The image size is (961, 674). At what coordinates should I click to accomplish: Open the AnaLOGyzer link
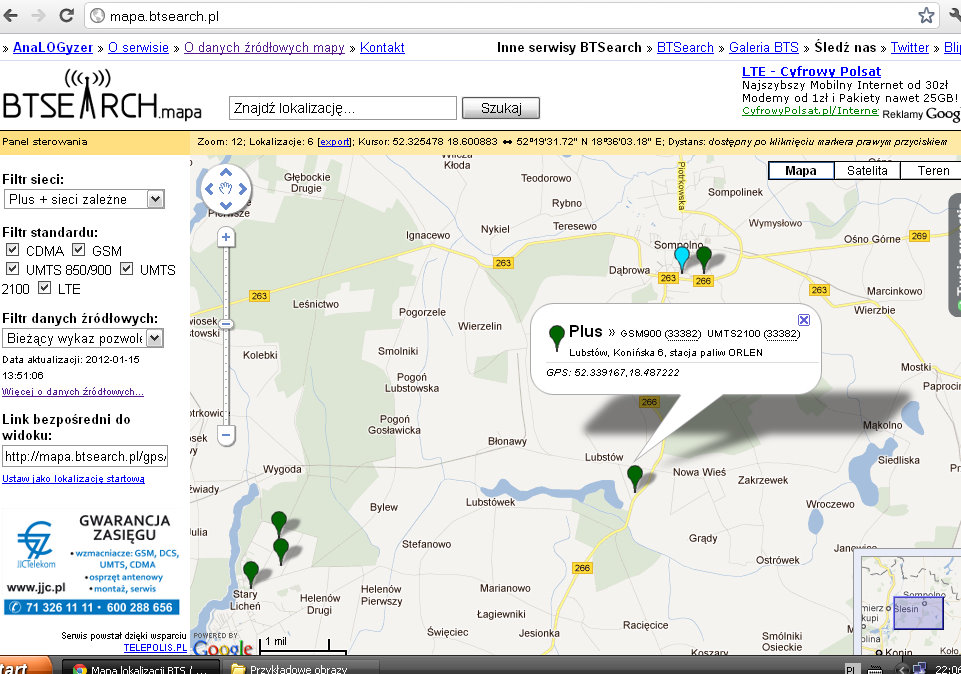click(x=53, y=47)
